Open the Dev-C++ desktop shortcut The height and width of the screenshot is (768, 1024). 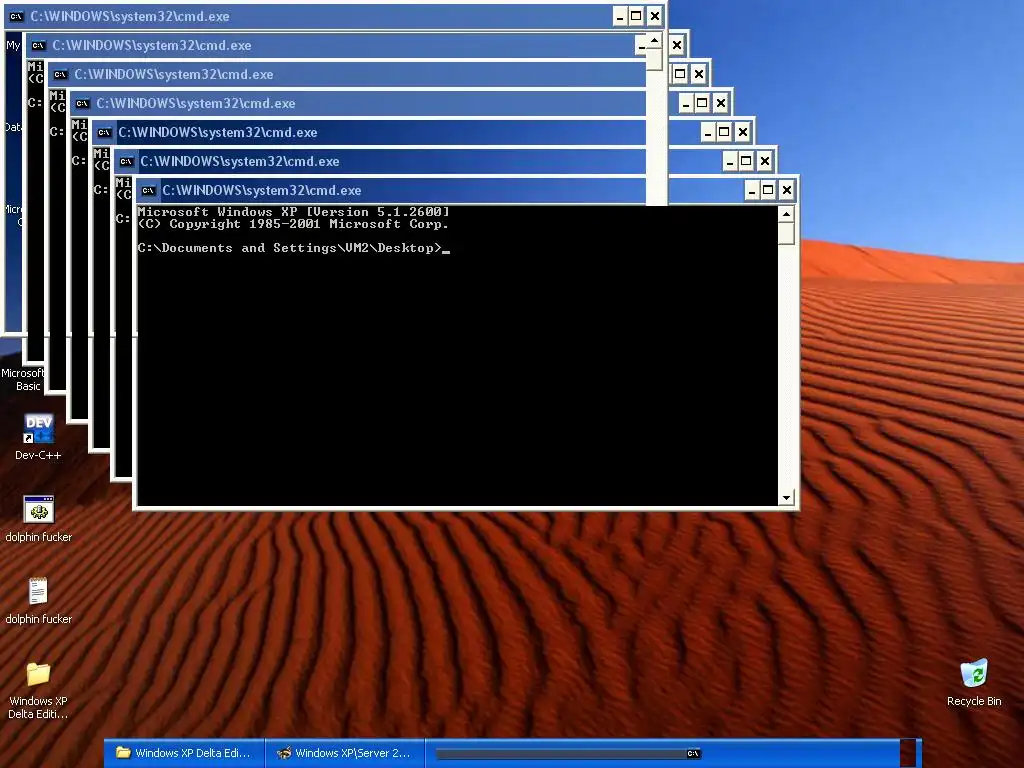point(39,437)
